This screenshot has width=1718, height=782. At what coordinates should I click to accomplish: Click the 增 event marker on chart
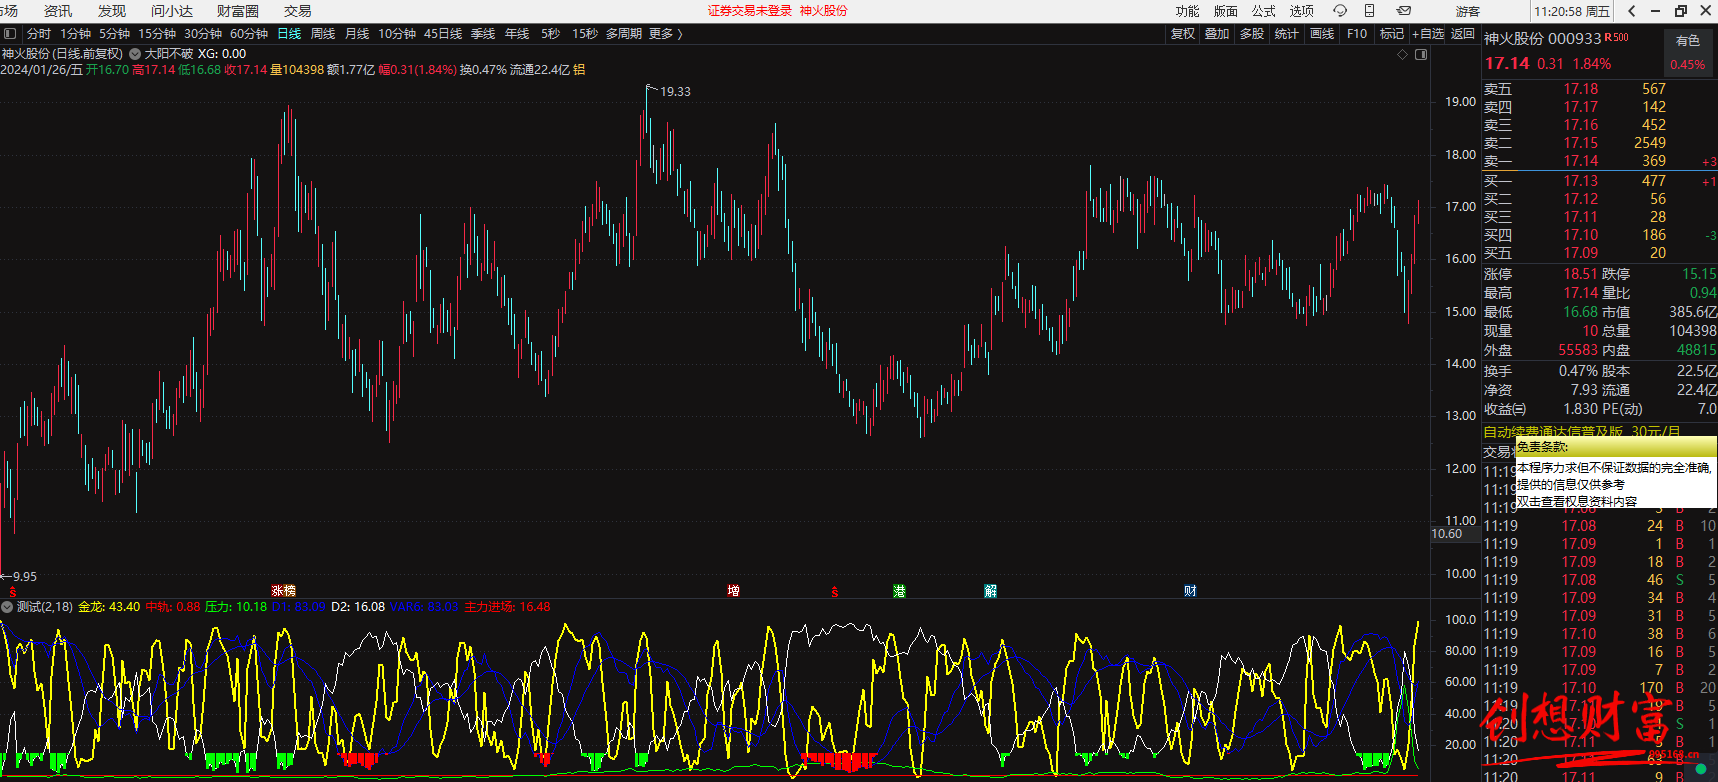(734, 591)
